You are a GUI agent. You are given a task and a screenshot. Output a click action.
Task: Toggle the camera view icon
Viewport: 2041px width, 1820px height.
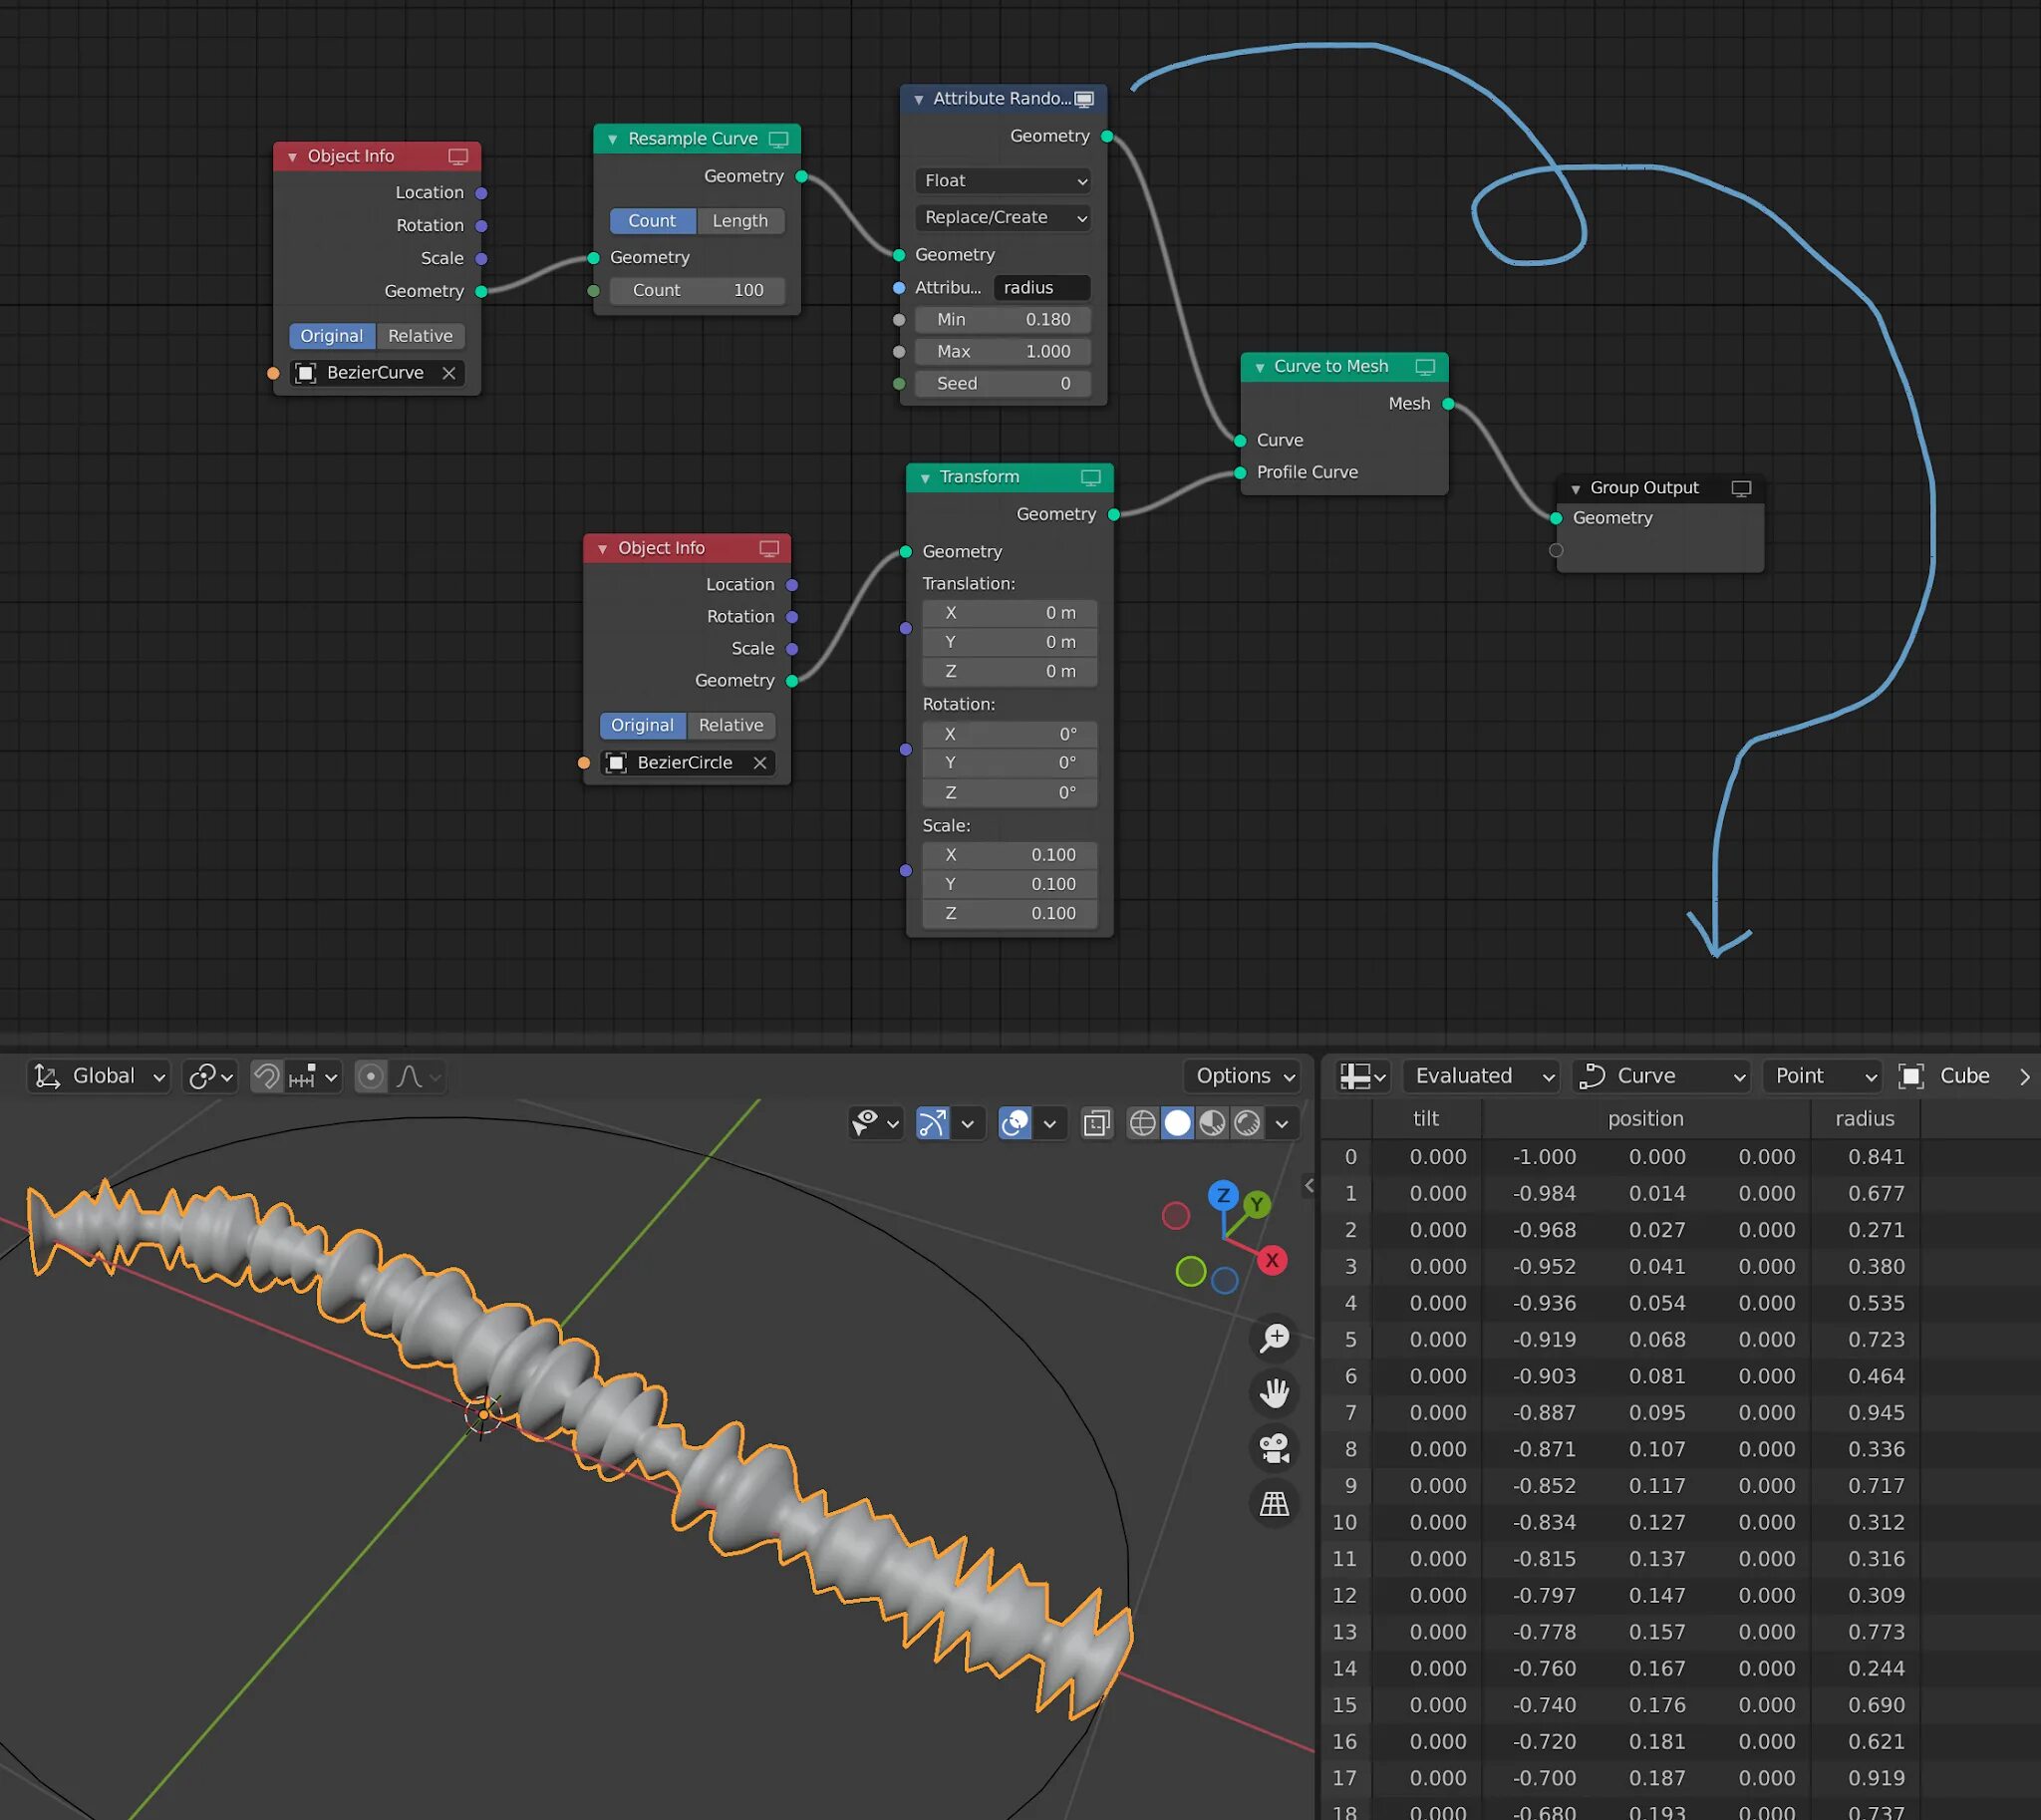(x=1274, y=1448)
